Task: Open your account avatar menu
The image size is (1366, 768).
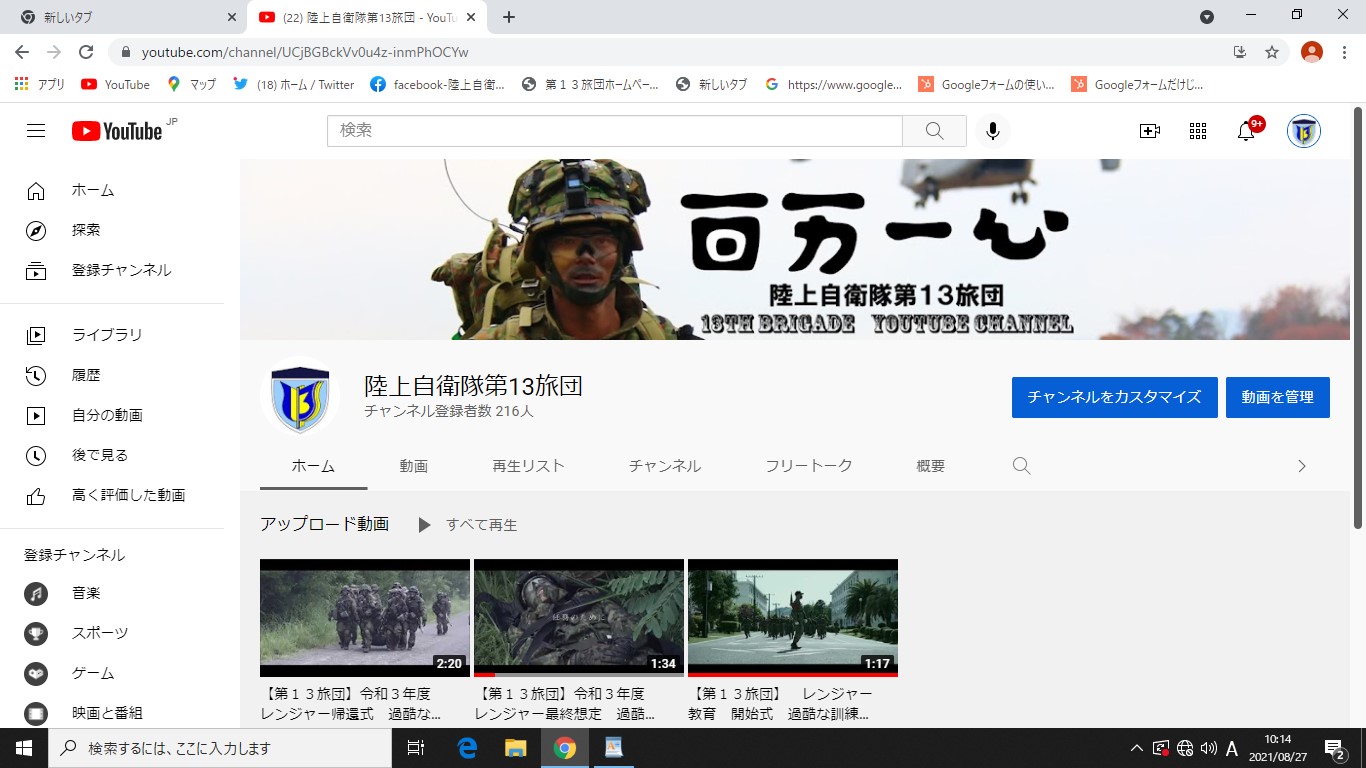Action: tap(1303, 130)
